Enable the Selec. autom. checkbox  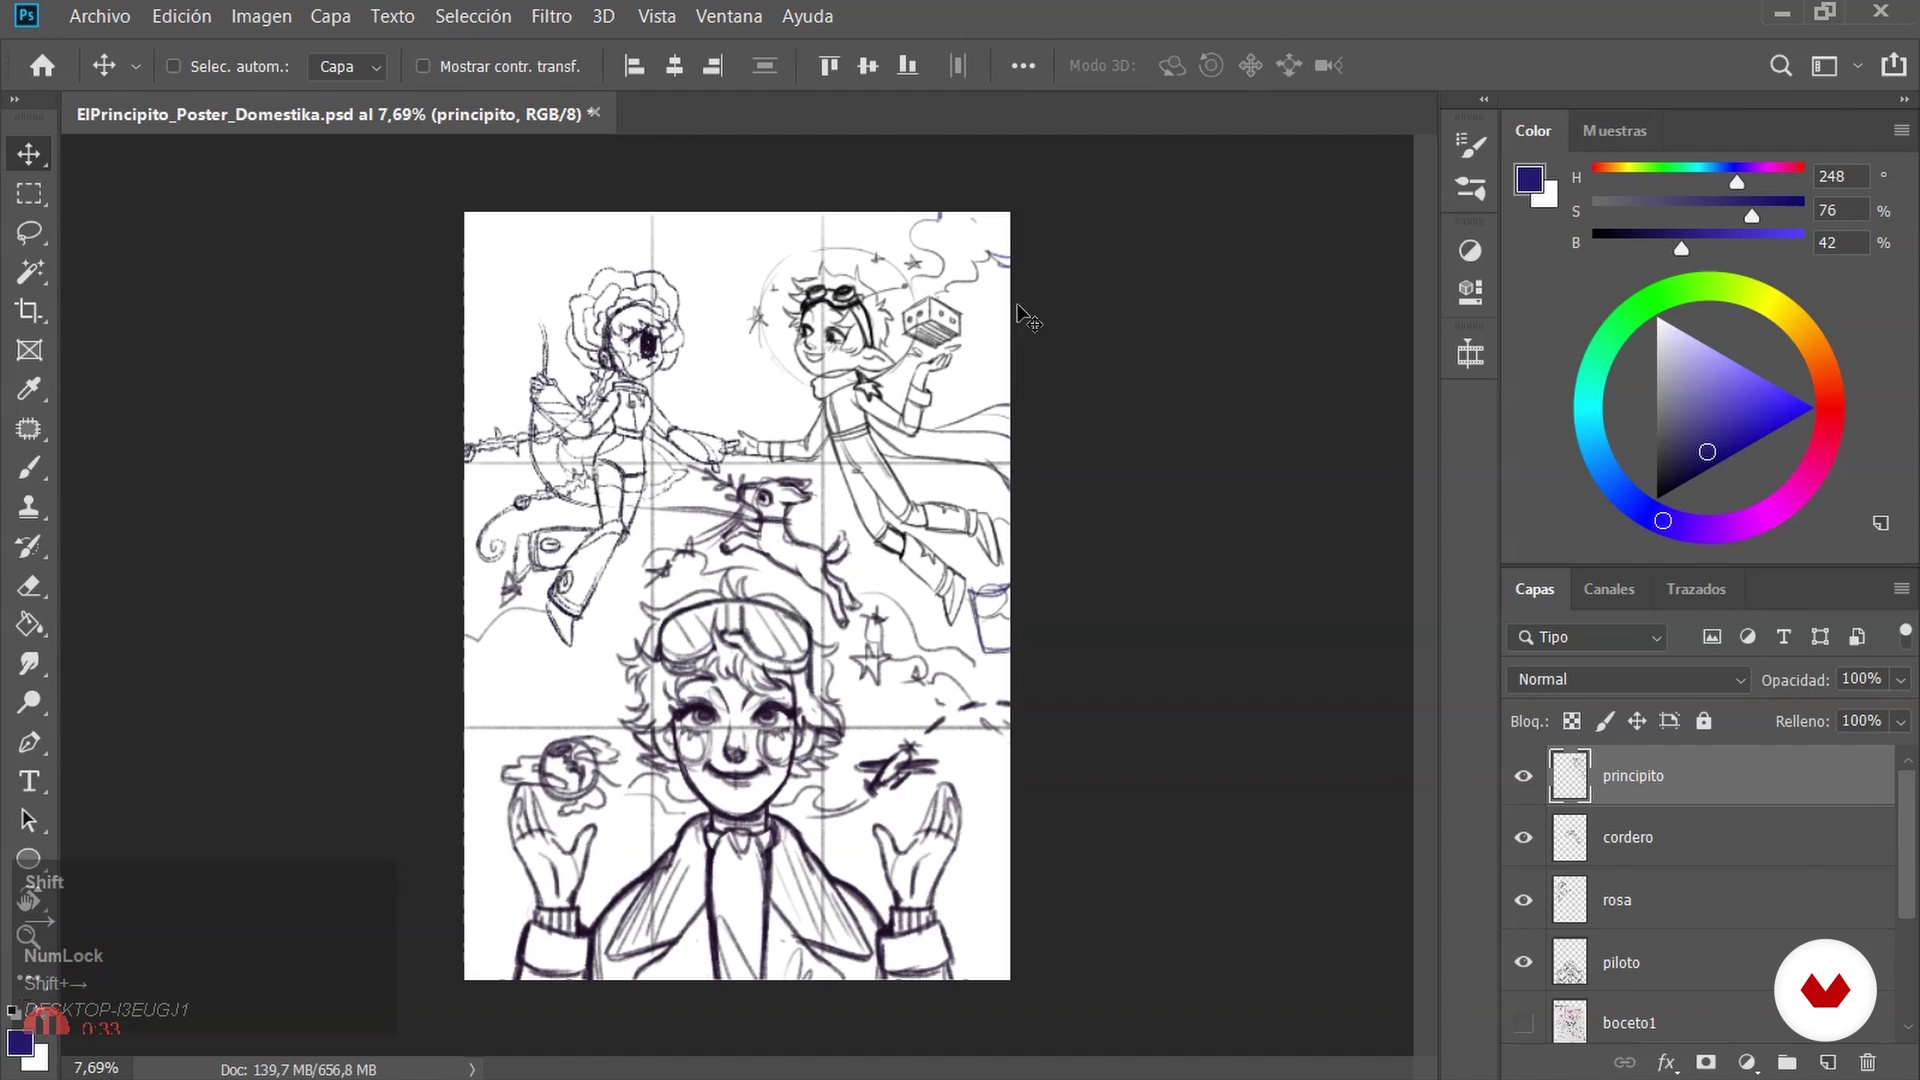pos(173,66)
